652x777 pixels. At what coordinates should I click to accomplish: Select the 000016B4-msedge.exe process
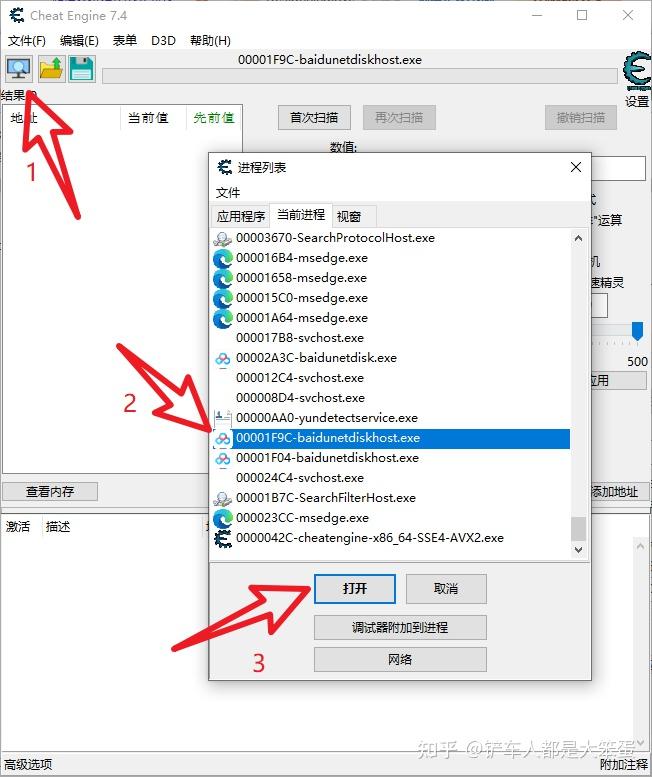[x=302, y=258]
